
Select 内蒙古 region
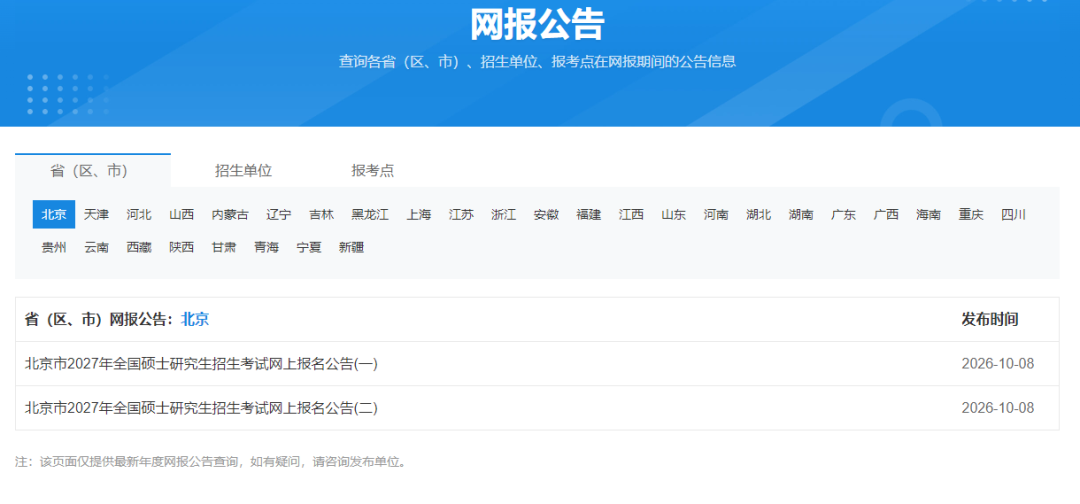230,215
